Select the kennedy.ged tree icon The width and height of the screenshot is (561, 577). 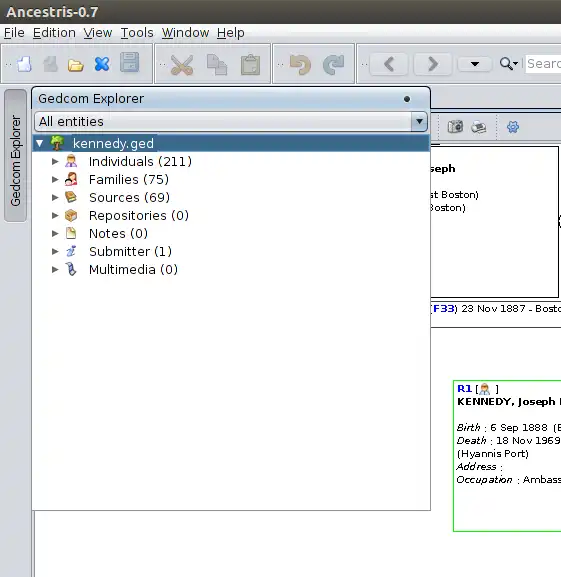pyautogui.click(x=57, y=143)
